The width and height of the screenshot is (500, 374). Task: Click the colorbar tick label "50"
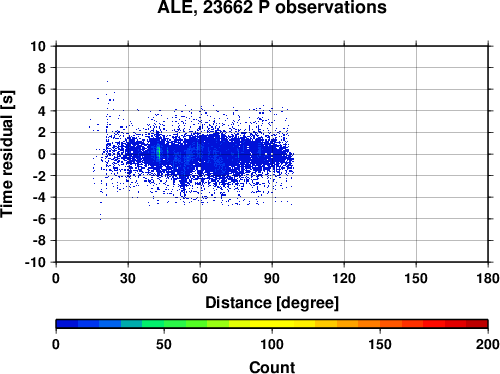(x=164, y=344)
